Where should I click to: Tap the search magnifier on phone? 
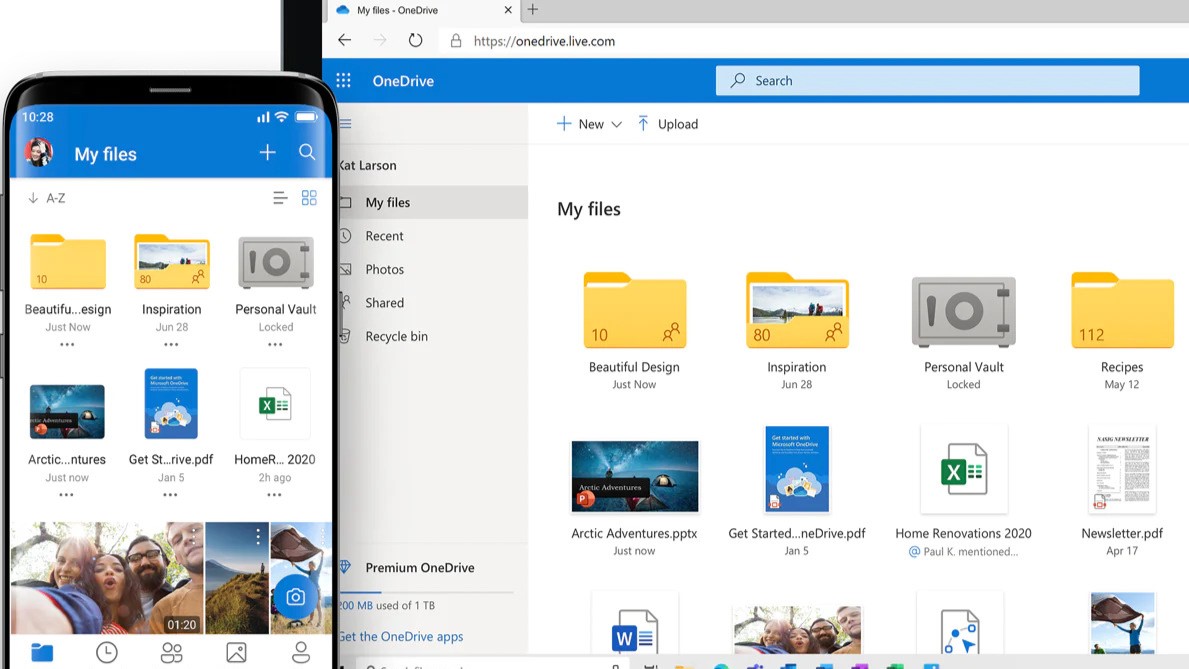(307, 153)
